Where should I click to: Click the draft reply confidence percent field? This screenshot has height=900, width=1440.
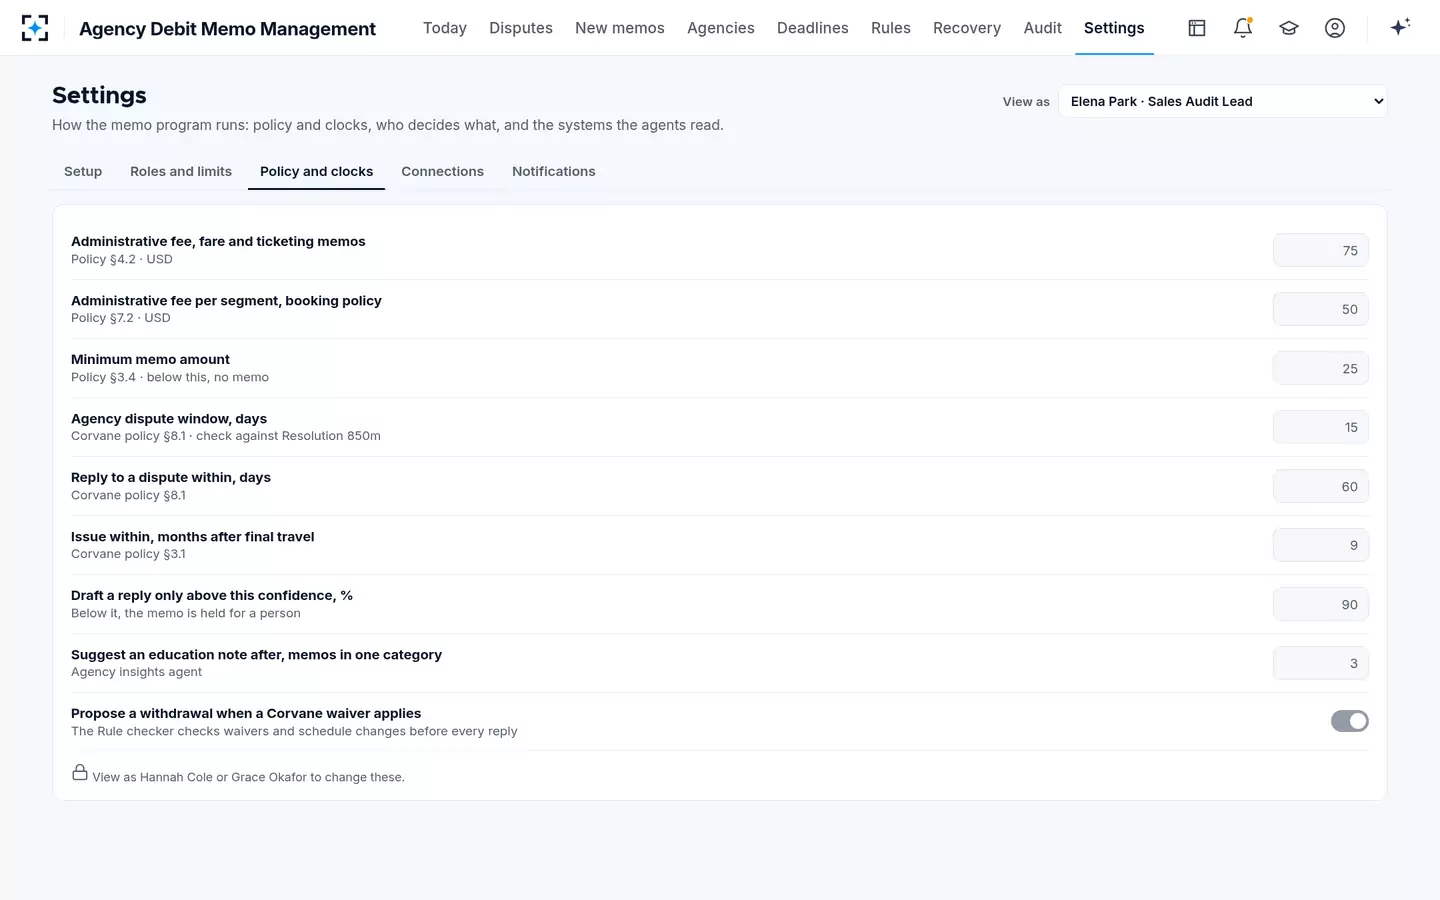[x=1321, y=604]
